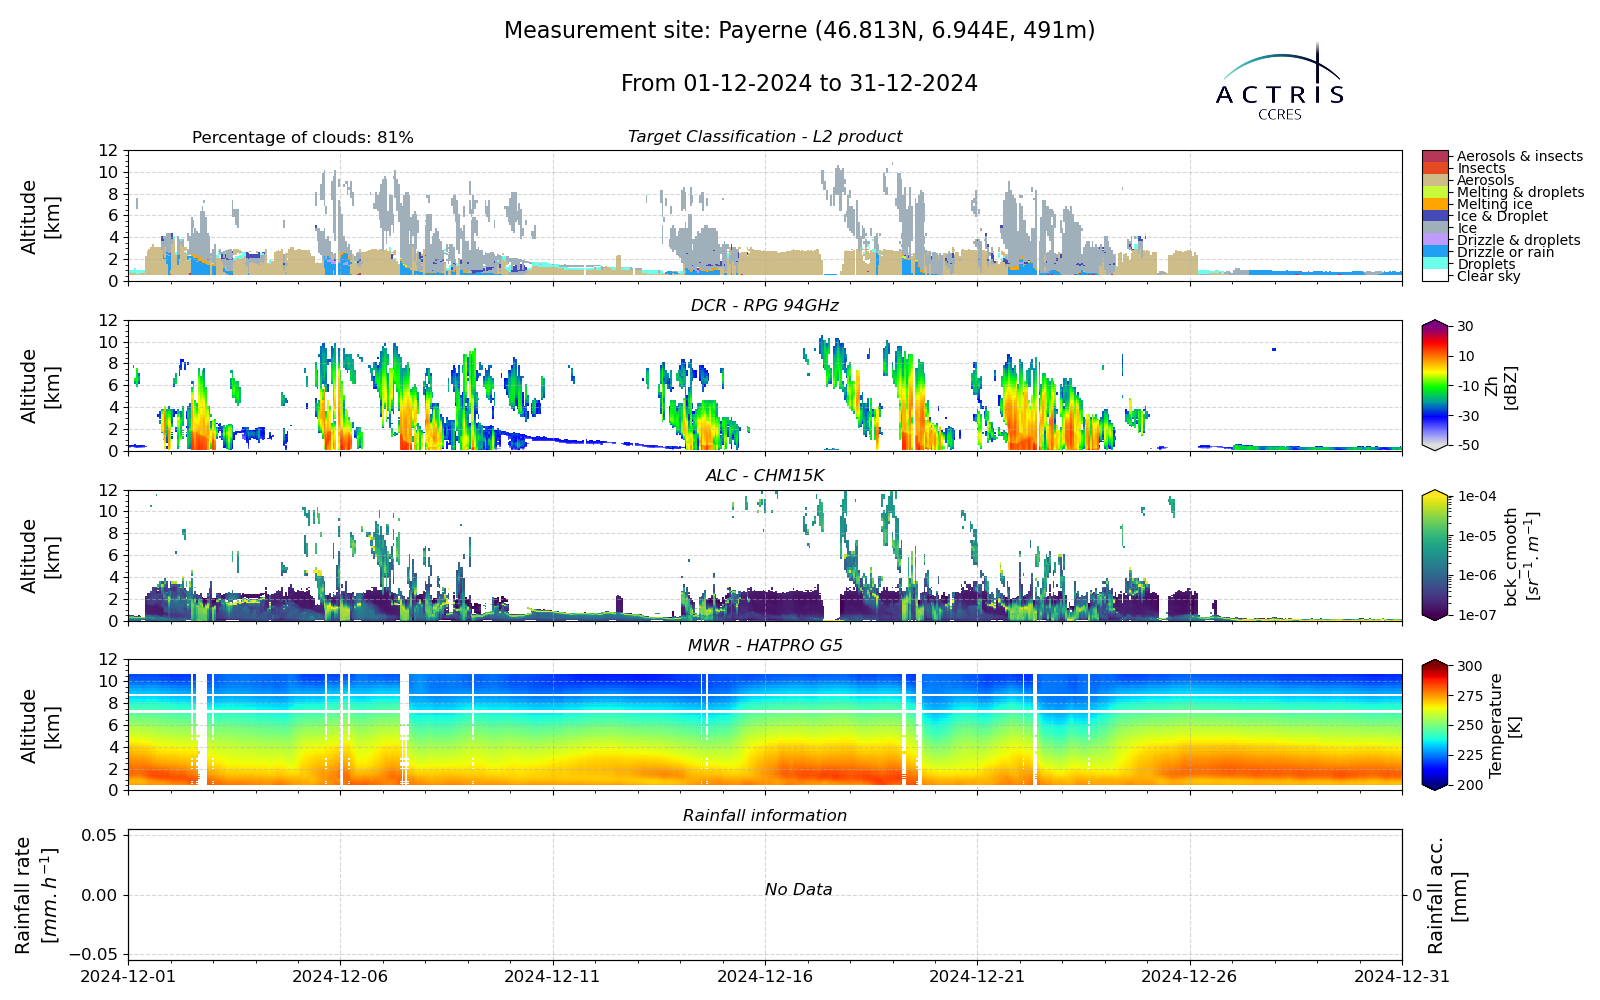Click the Rainfall information title

(x=765, y=816)
